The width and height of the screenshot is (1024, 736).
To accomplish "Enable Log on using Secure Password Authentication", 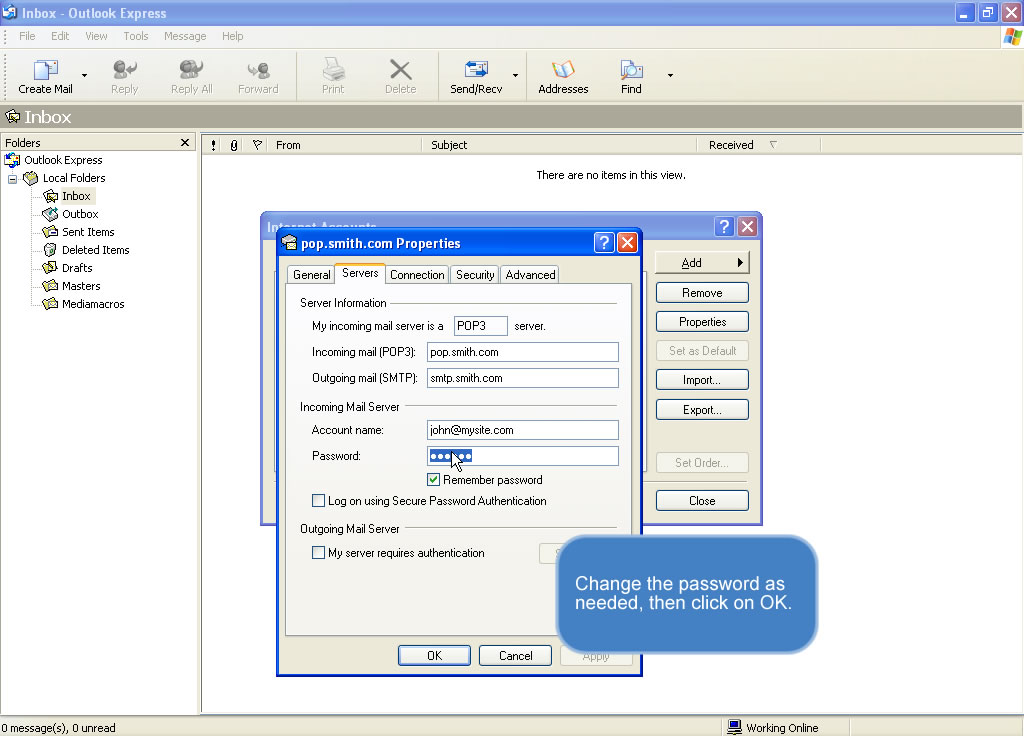I will point(319,501).
